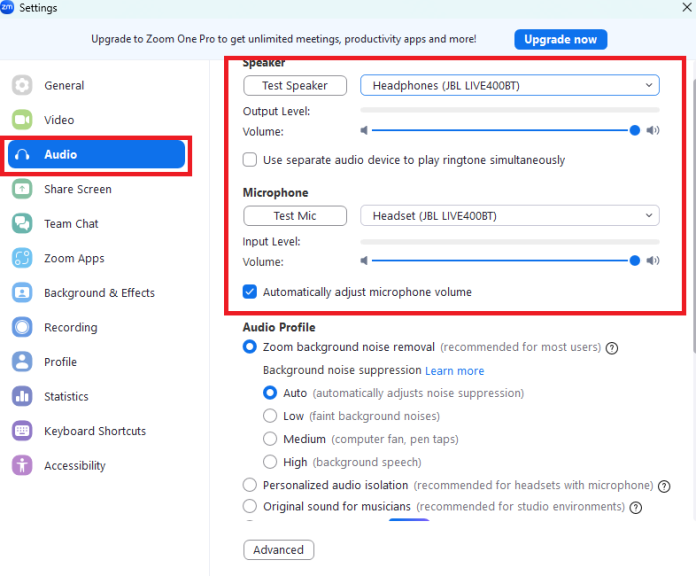Uncheck Automatically adjust microphone volume

coord(250,292)
